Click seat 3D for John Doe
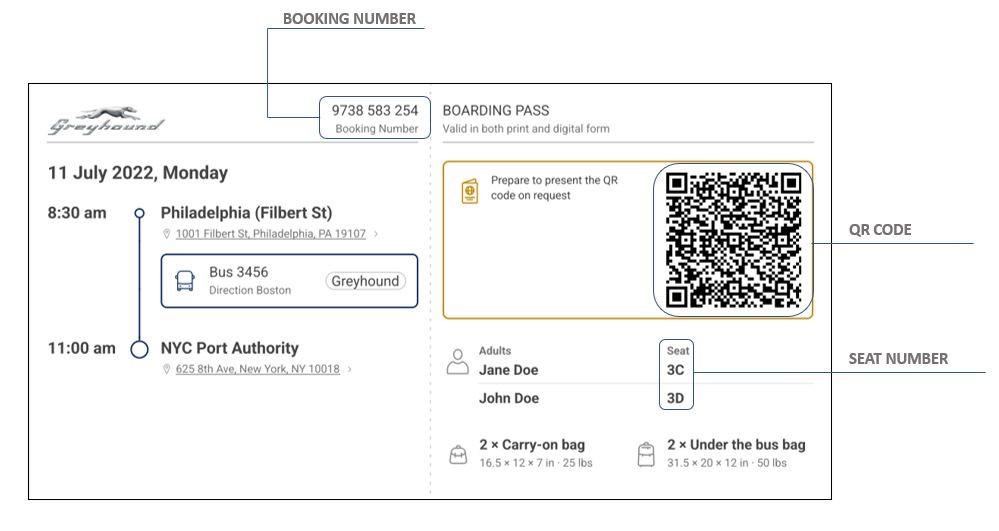This screenshot has width=999, height=531. [x=676, y=398]
